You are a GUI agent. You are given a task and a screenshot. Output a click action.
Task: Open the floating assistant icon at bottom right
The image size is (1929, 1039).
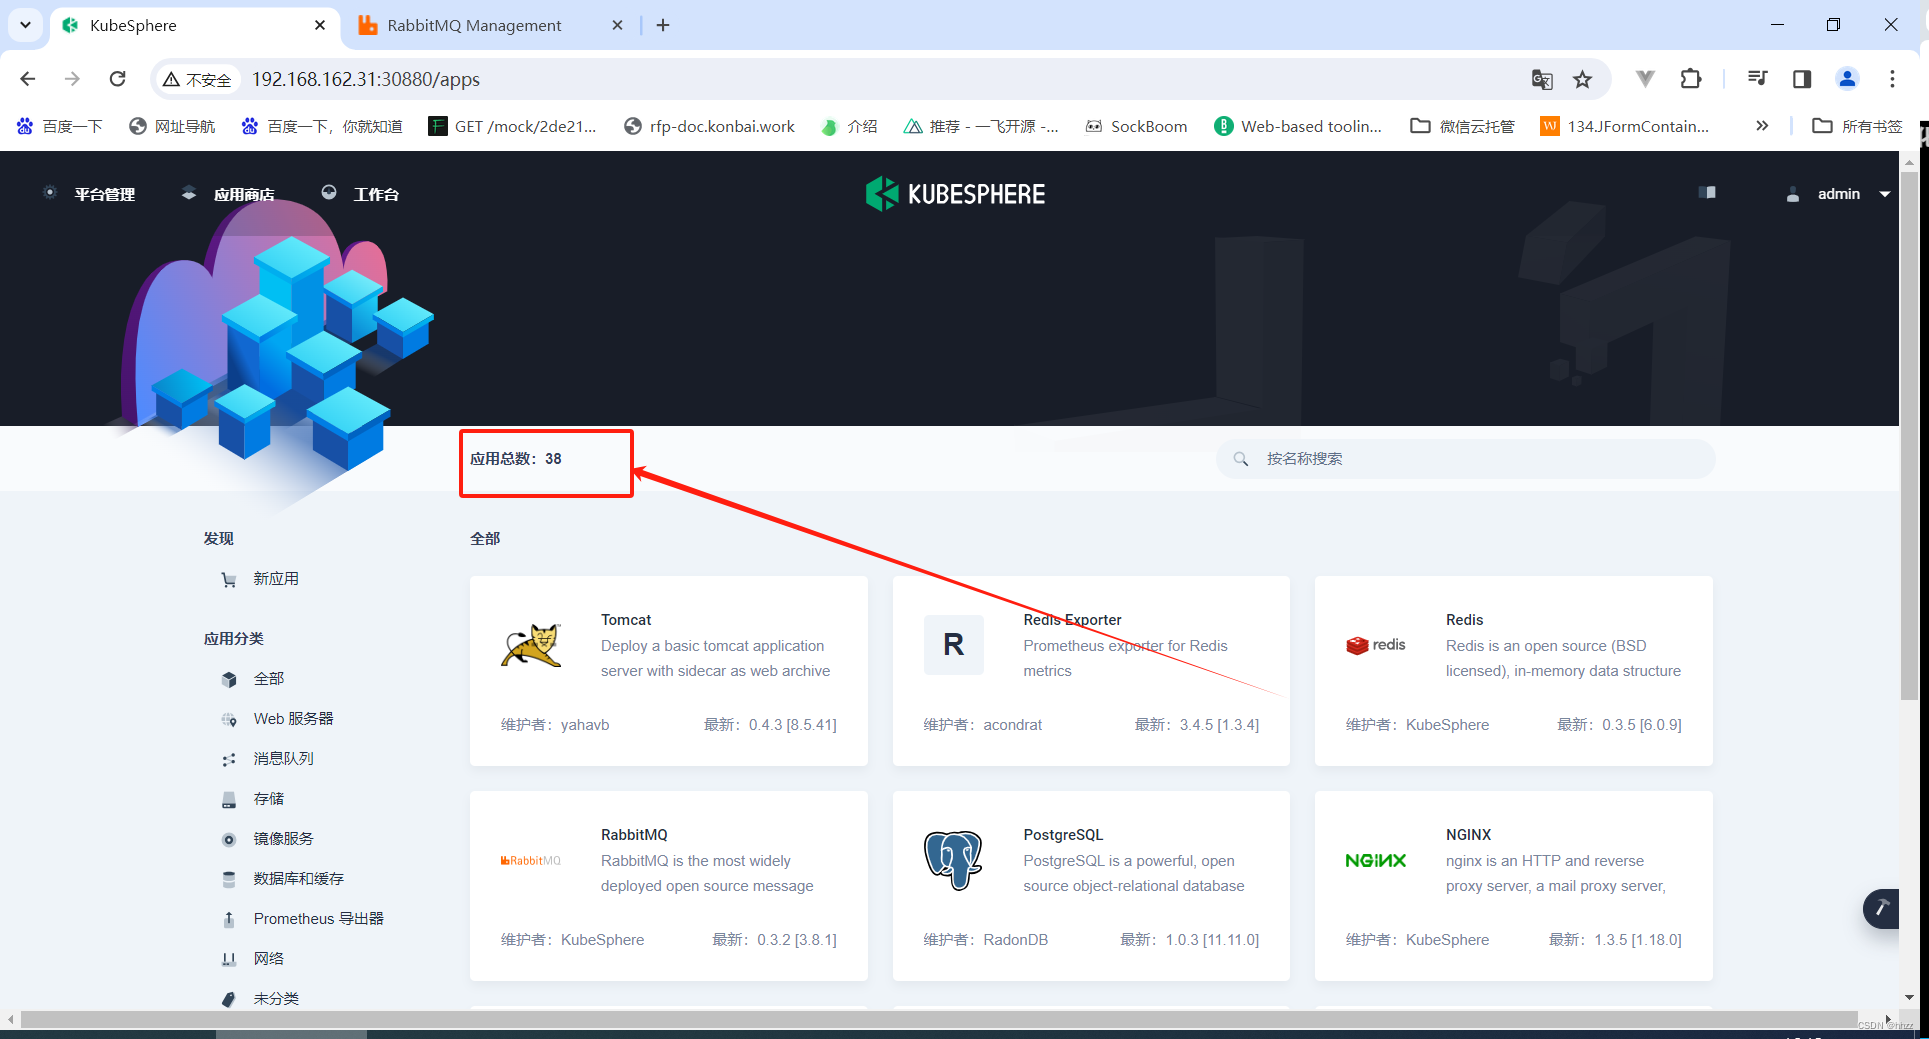pyautogui.click(x=1881, y=909)
